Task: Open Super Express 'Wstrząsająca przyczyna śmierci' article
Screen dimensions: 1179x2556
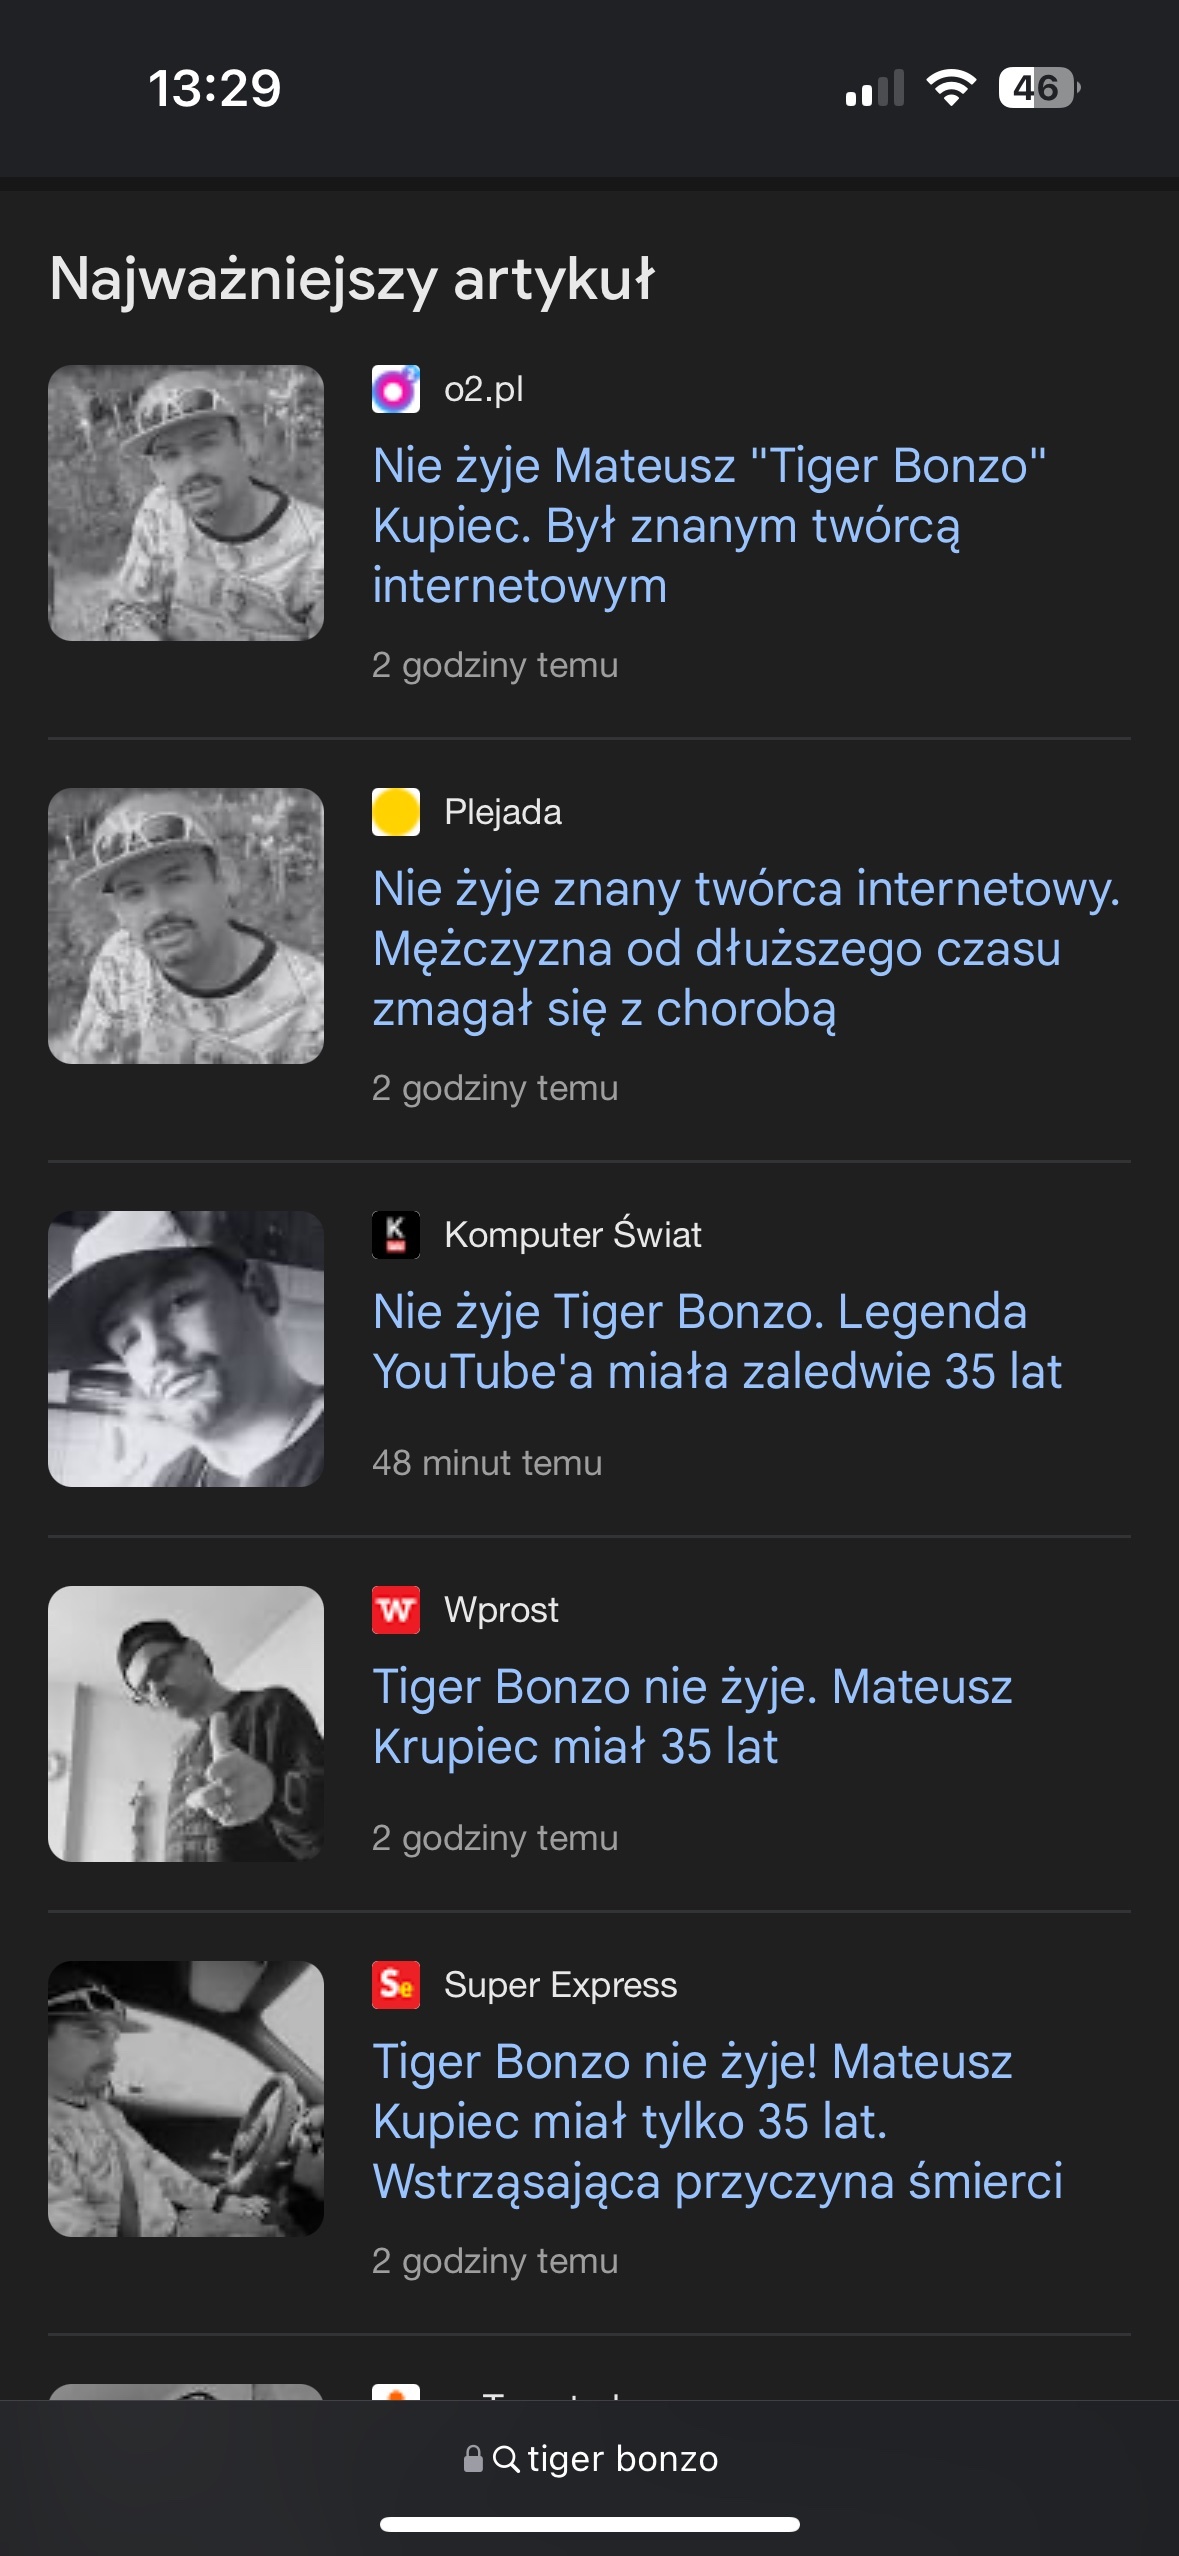Action: click(x=716, y=2122)
